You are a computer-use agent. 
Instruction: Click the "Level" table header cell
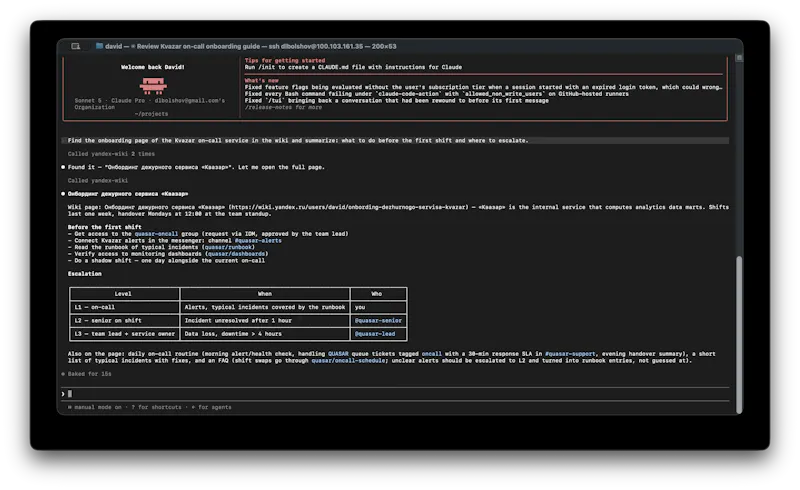[x=123, y=294]
